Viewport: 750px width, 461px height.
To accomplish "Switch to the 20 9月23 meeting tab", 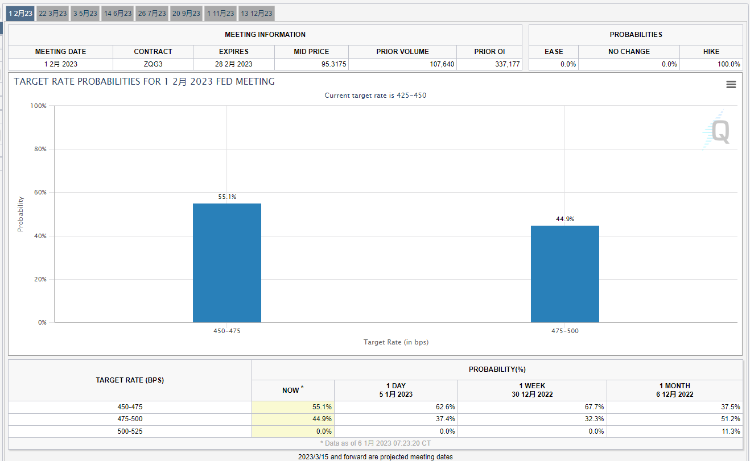I will click(x=185, y=13).
